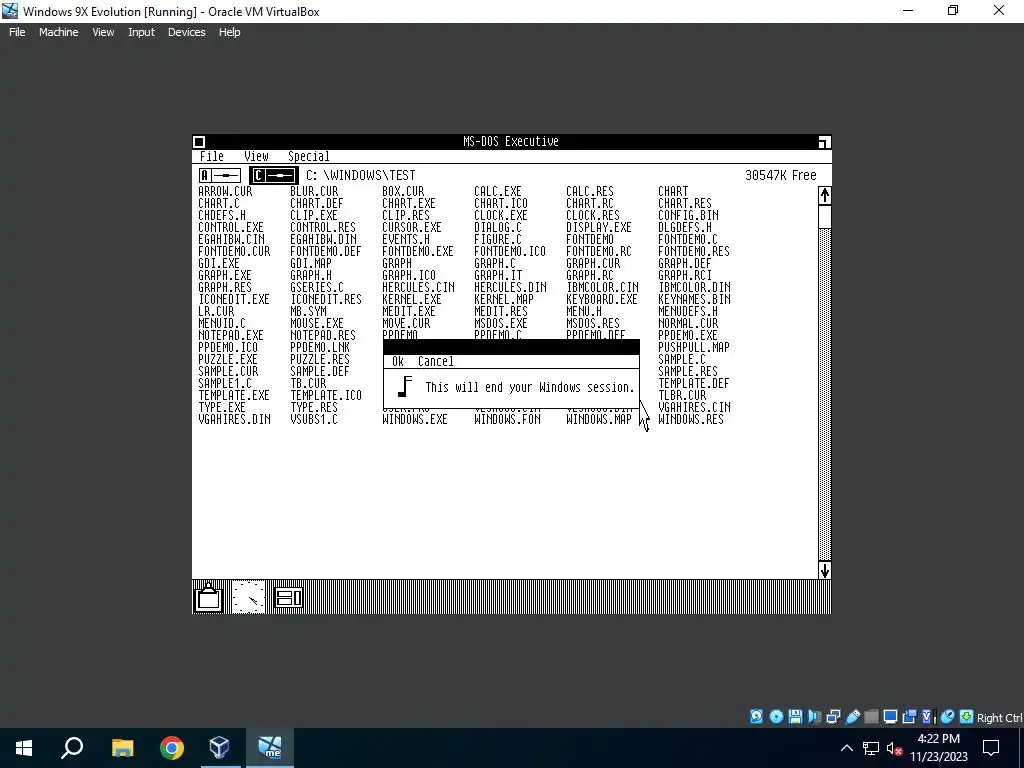Select file CONFIG.BIN
The width and height of the screenshot is (1024, 768).
pyautogui.click(x=688, y=216)
